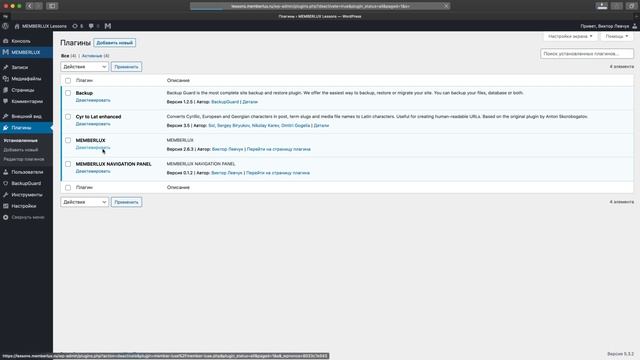Image resolution: width=640 pixels, height=360 pixels.
Task: Deactivate MEMBERLUX NAVIGATION PANEL plugin
Action: pyautogui.click(x=93, y=171)
